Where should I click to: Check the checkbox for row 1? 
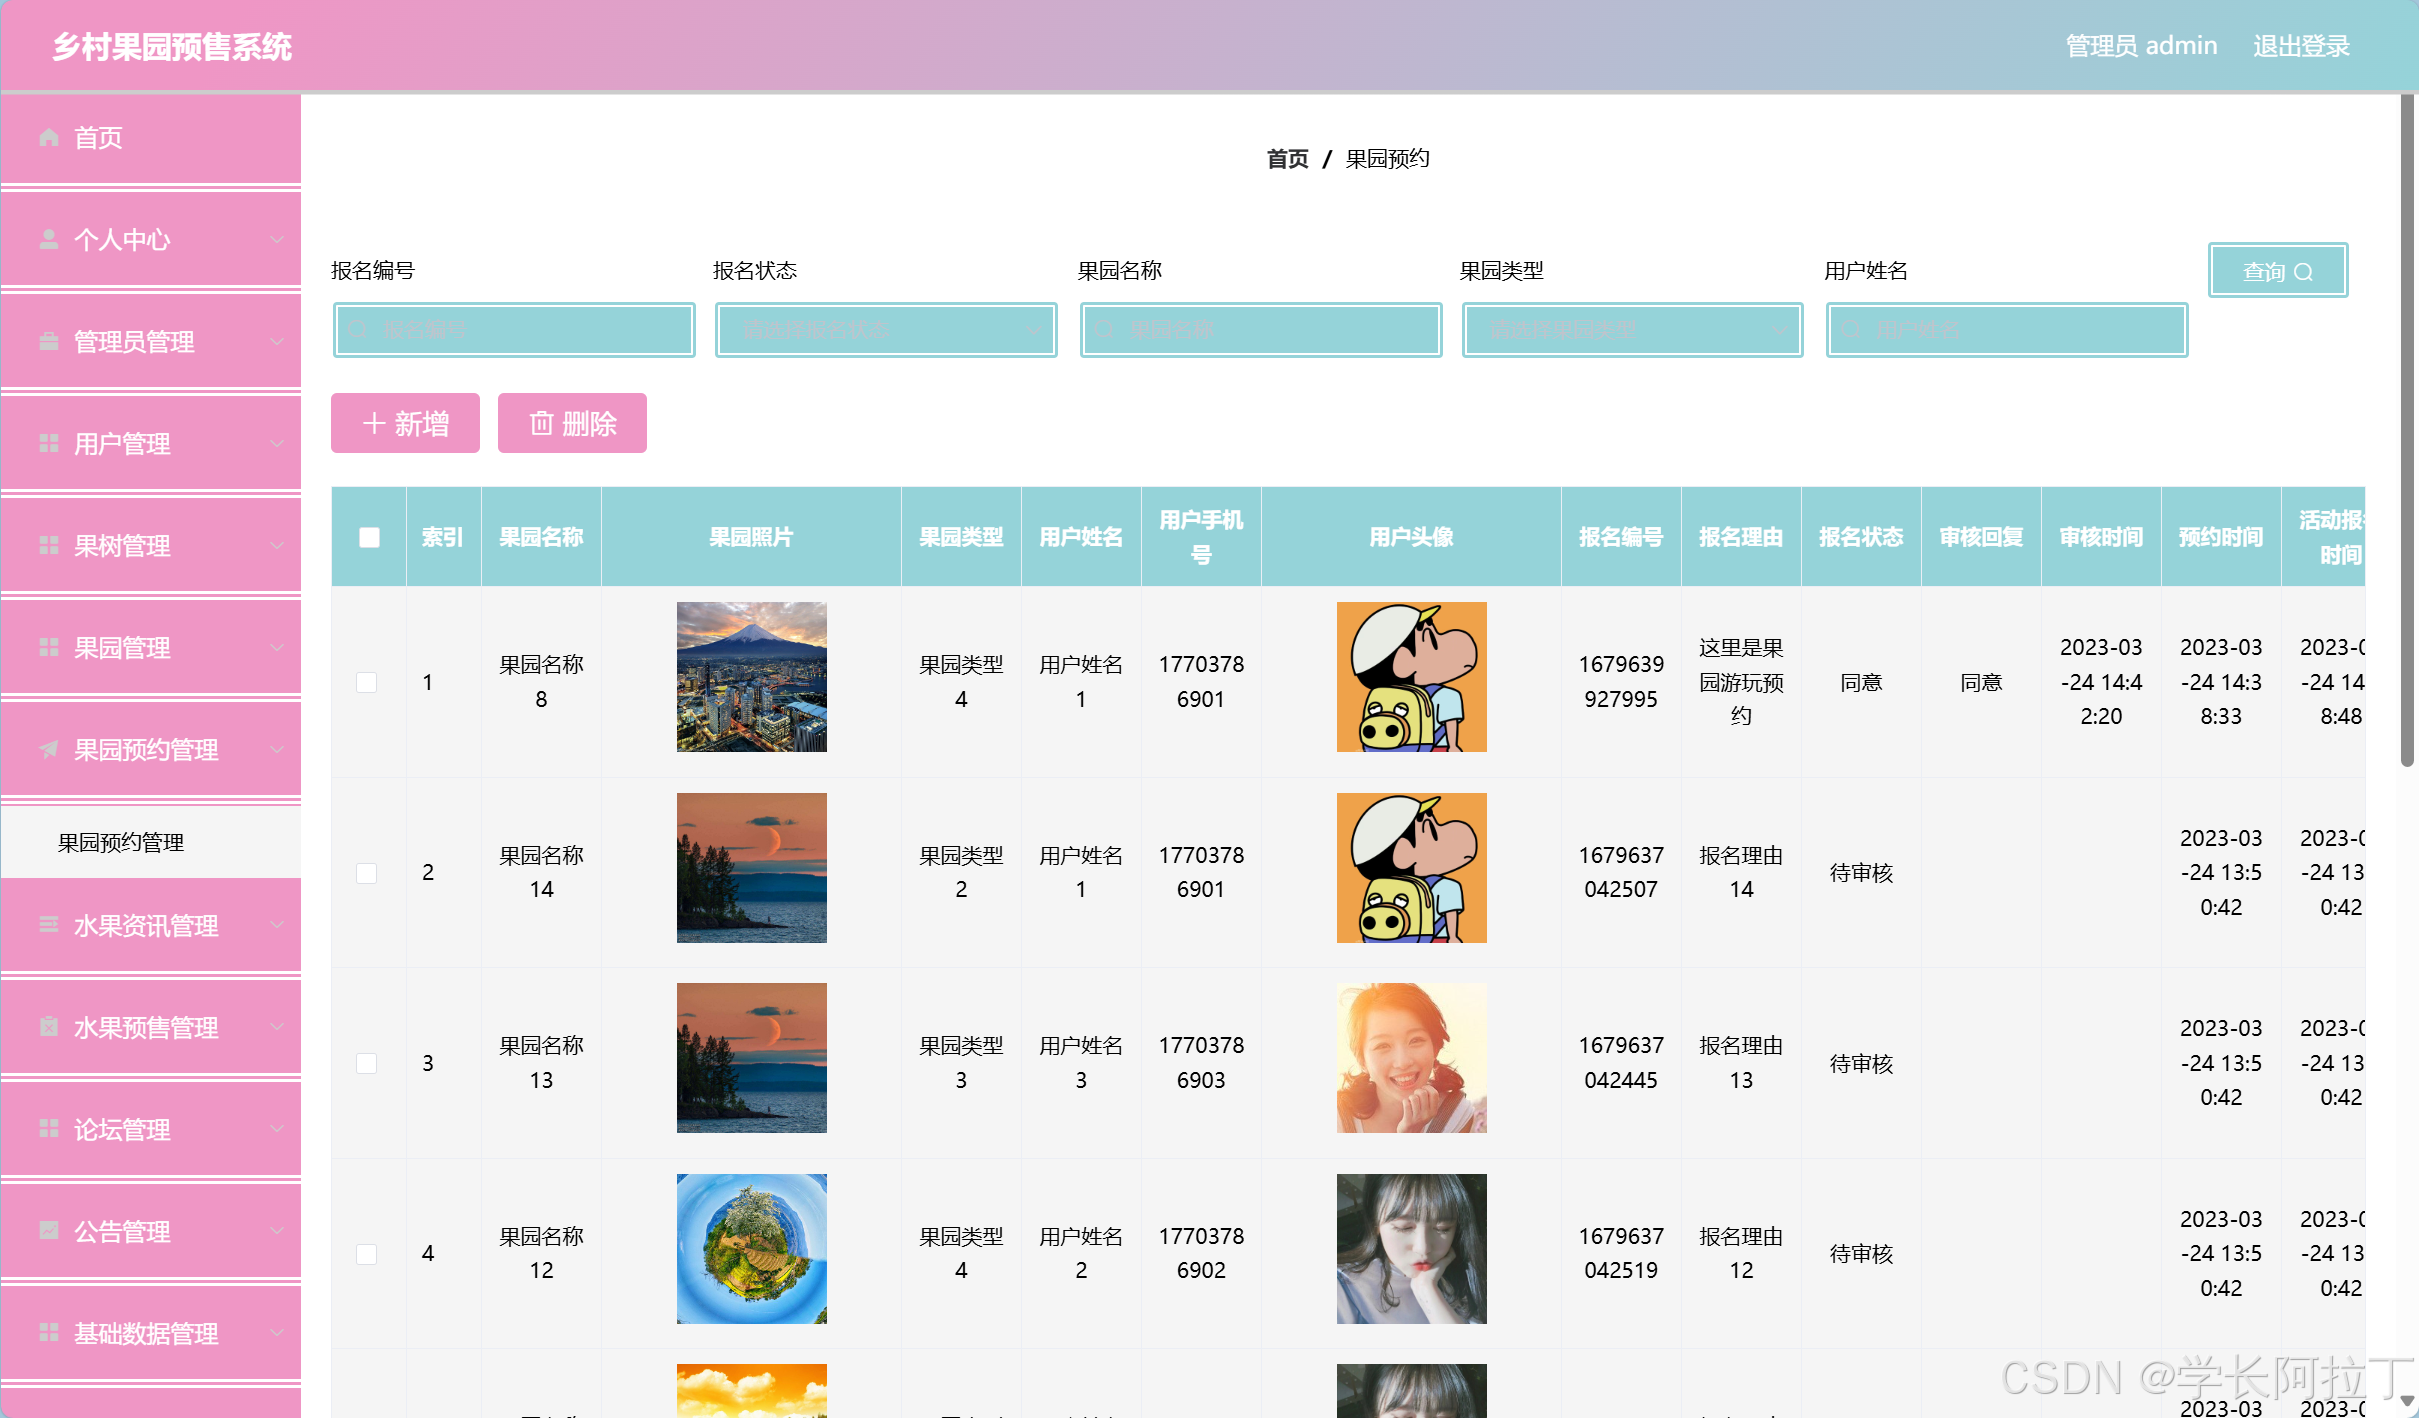(367, 682)
